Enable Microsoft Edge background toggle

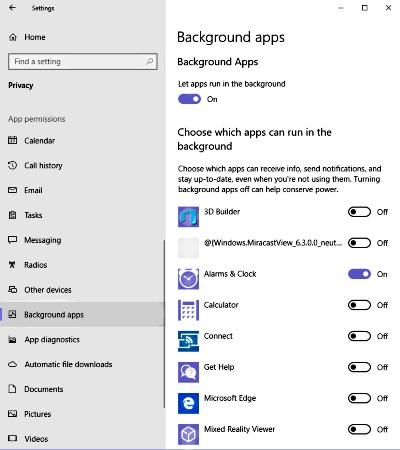[x=359, y=398]
